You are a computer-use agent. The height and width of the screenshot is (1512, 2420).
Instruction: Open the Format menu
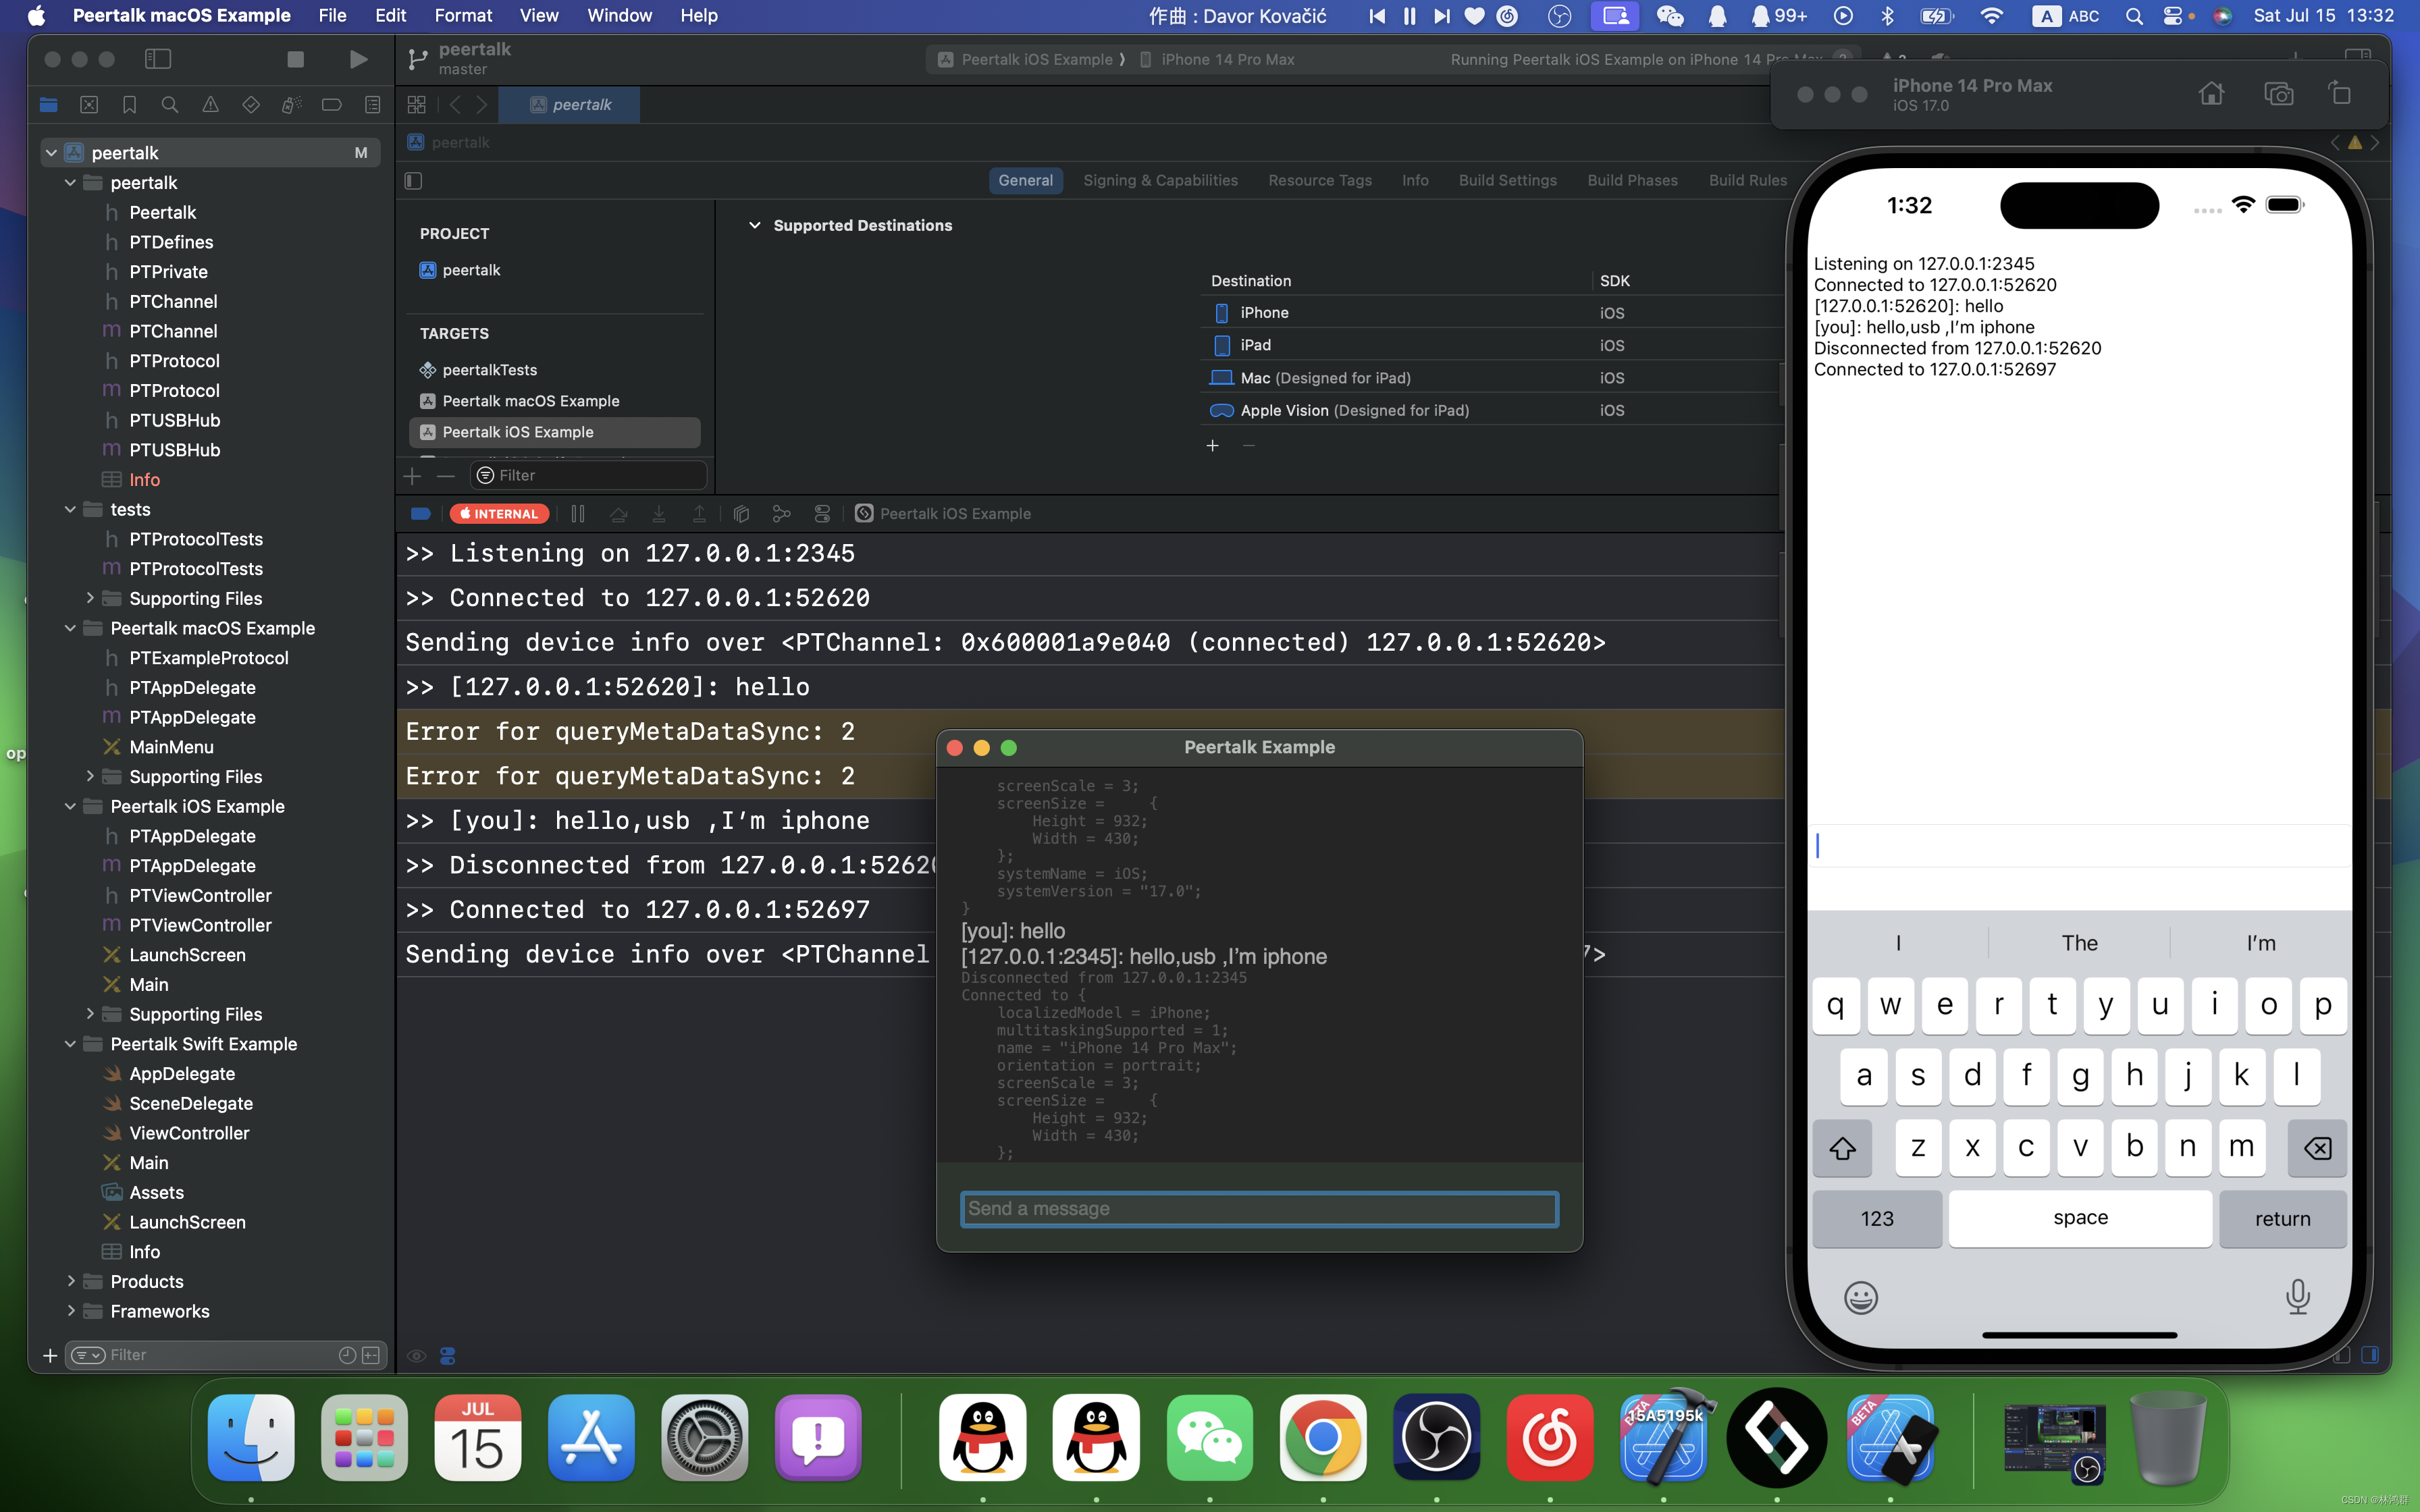(463, 15)
